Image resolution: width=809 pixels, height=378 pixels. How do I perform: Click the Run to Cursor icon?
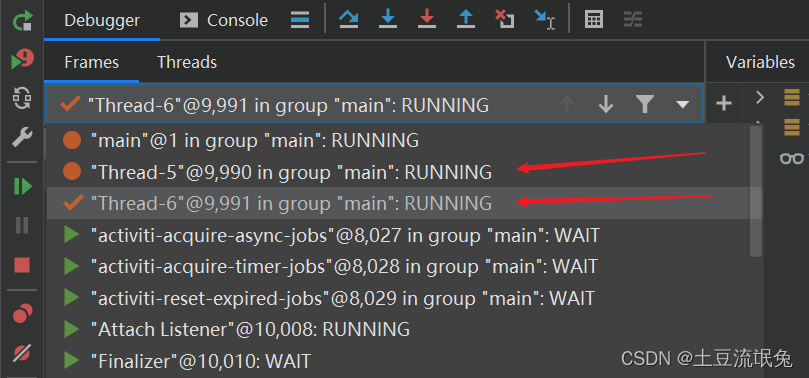pos(544,20)
